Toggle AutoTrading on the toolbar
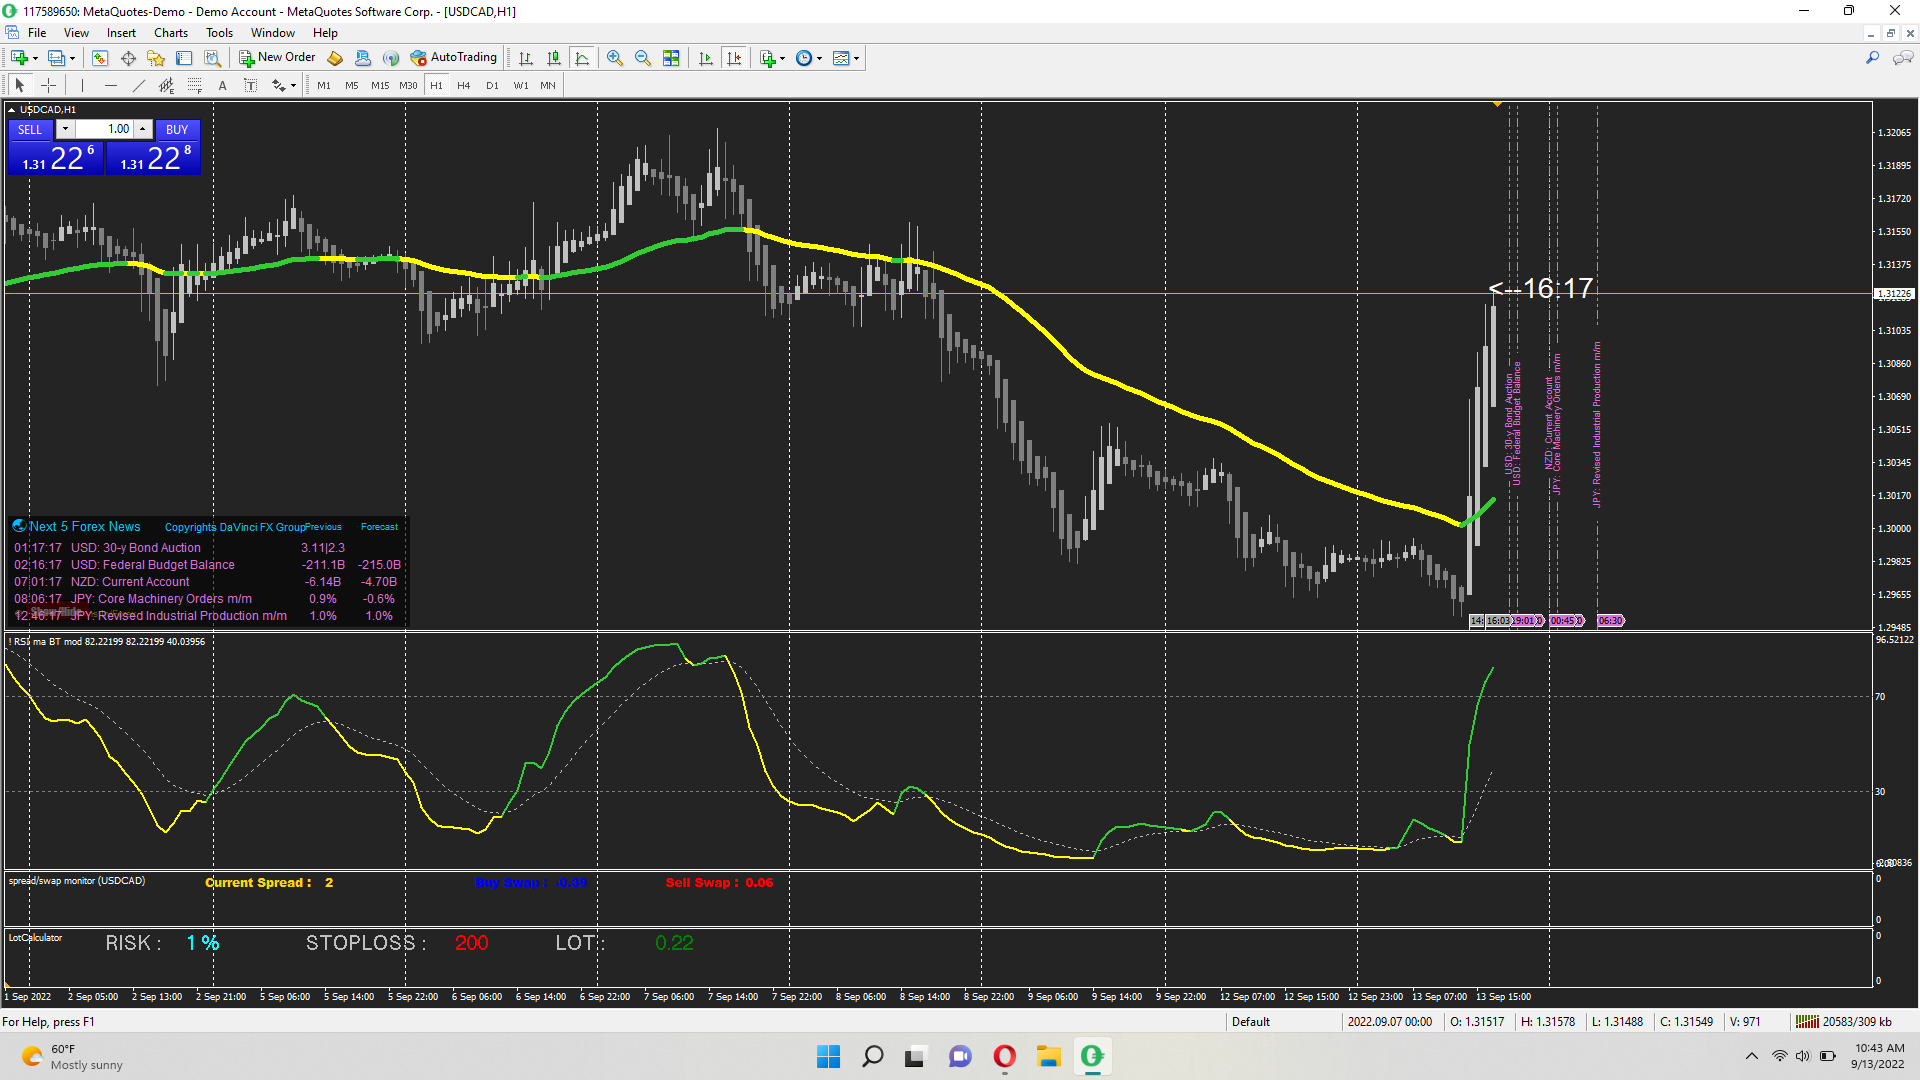 (453, 58)
